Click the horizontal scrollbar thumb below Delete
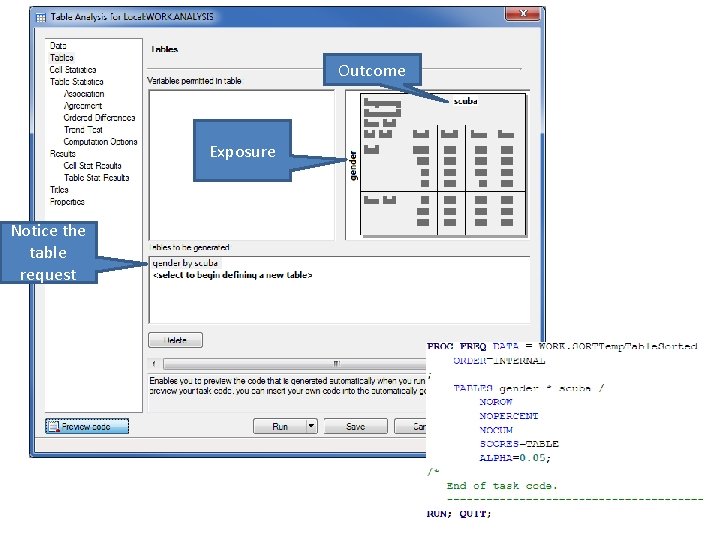Screen dimensions: 720x540 [294, 364]
